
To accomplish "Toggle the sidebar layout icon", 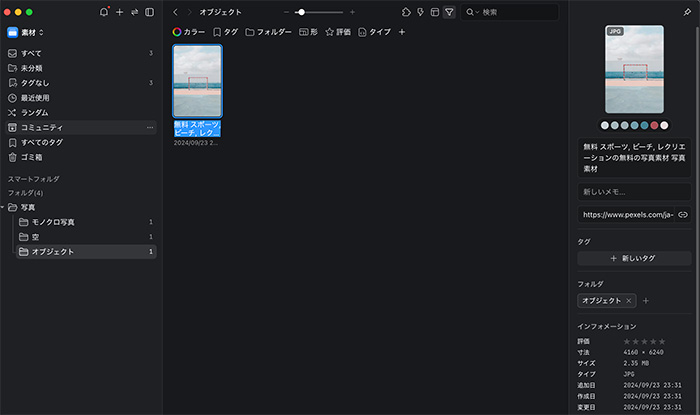I will tap(149, 12).
